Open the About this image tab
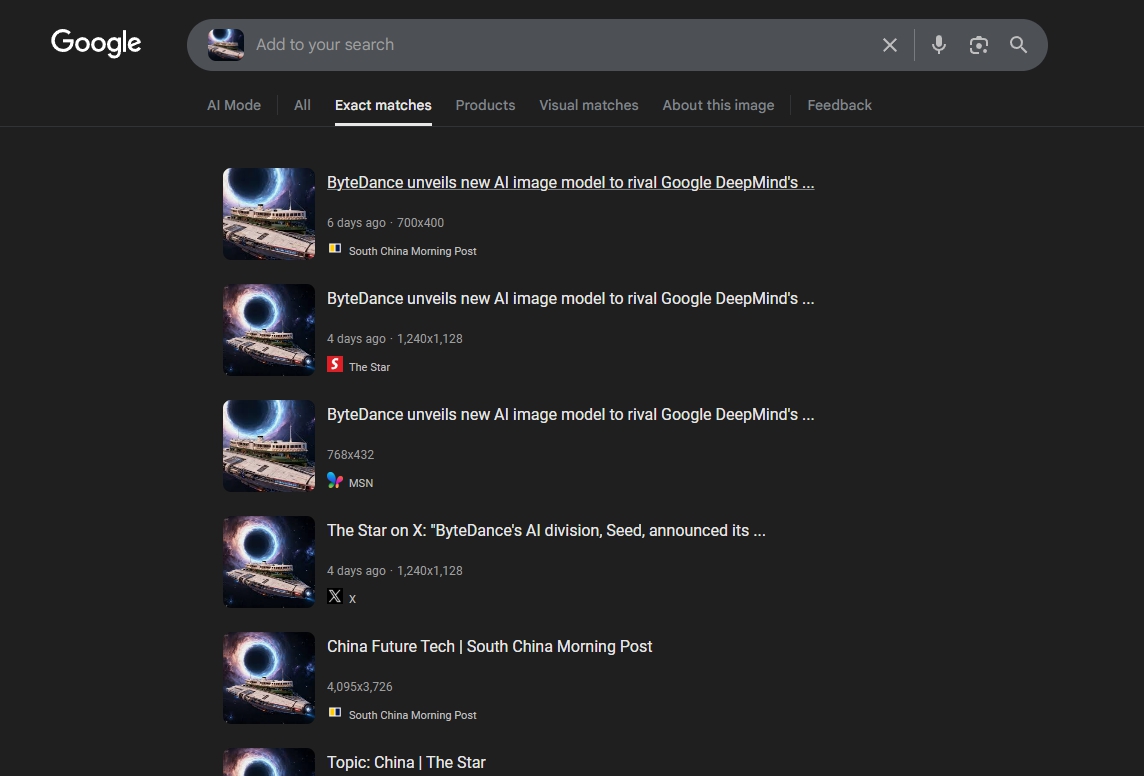 [x=718, y=105]
